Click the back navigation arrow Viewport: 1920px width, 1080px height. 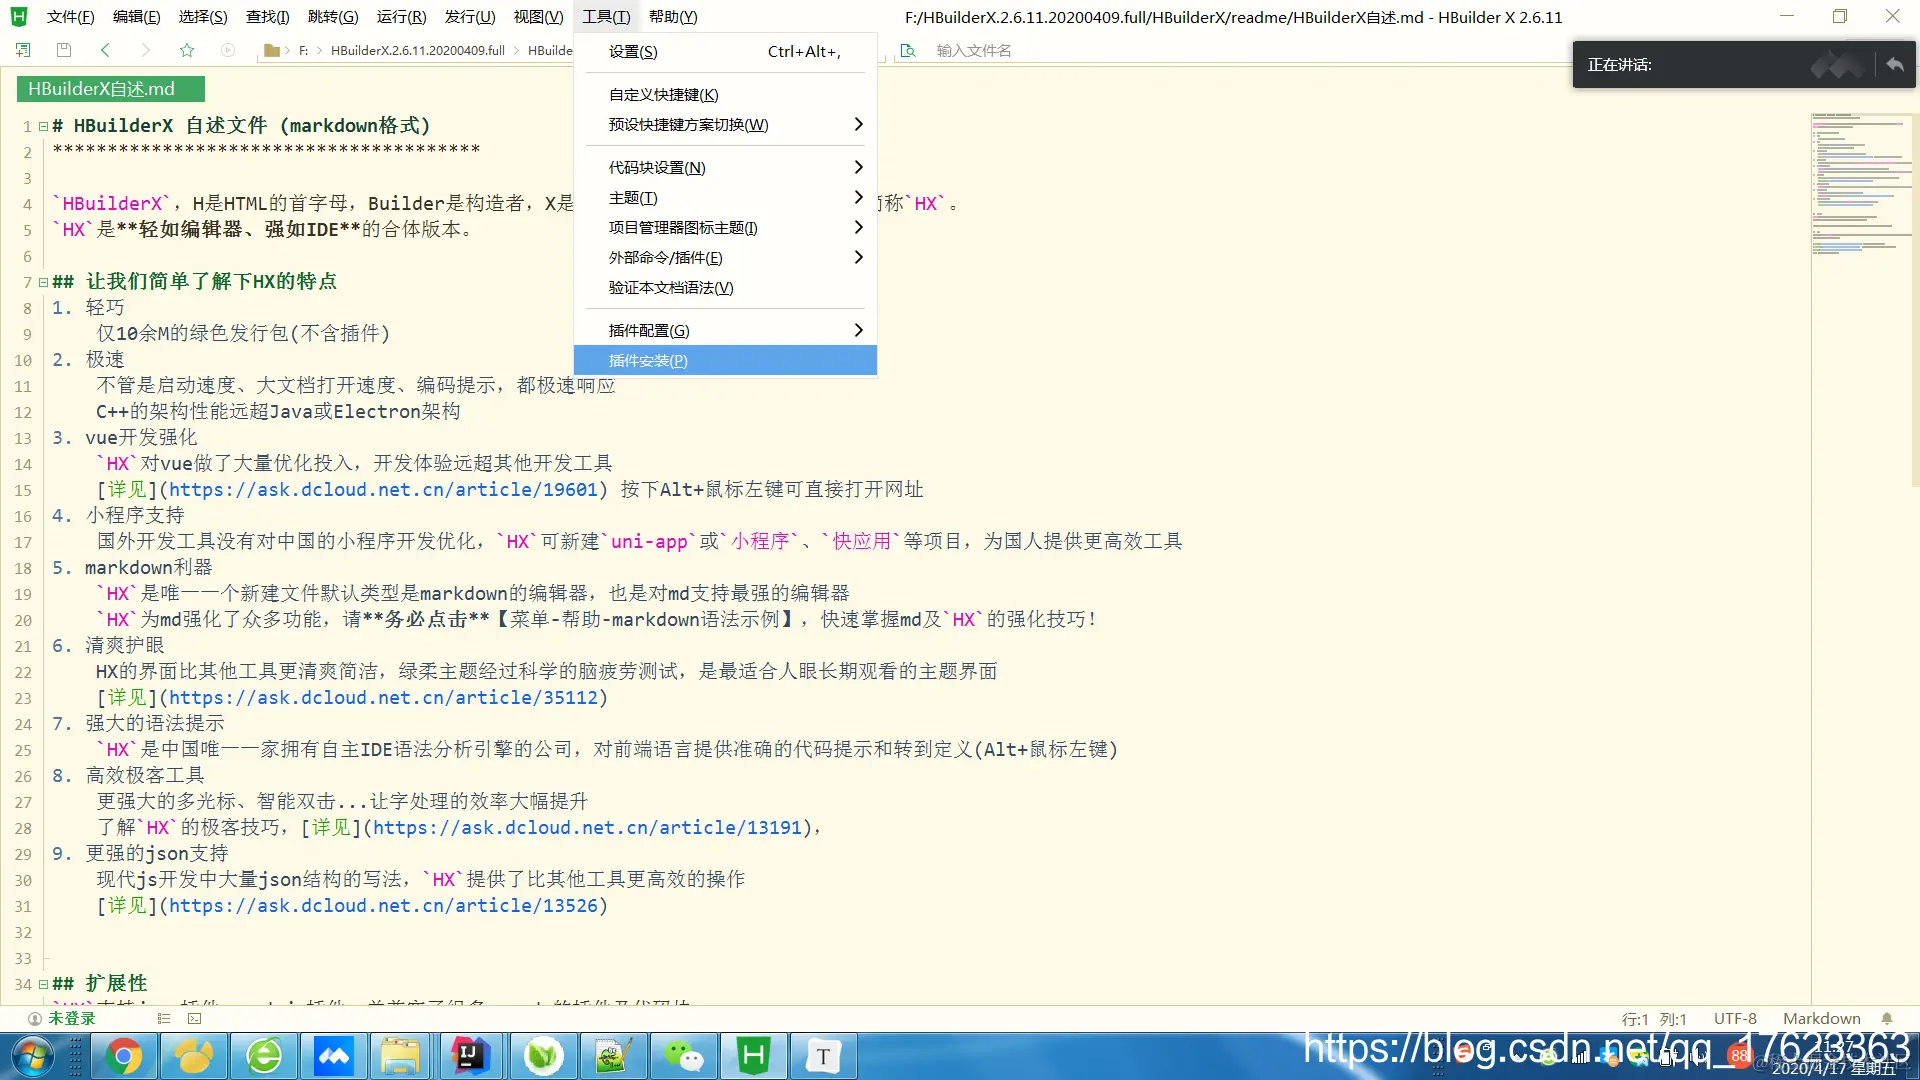click(105, 50)
